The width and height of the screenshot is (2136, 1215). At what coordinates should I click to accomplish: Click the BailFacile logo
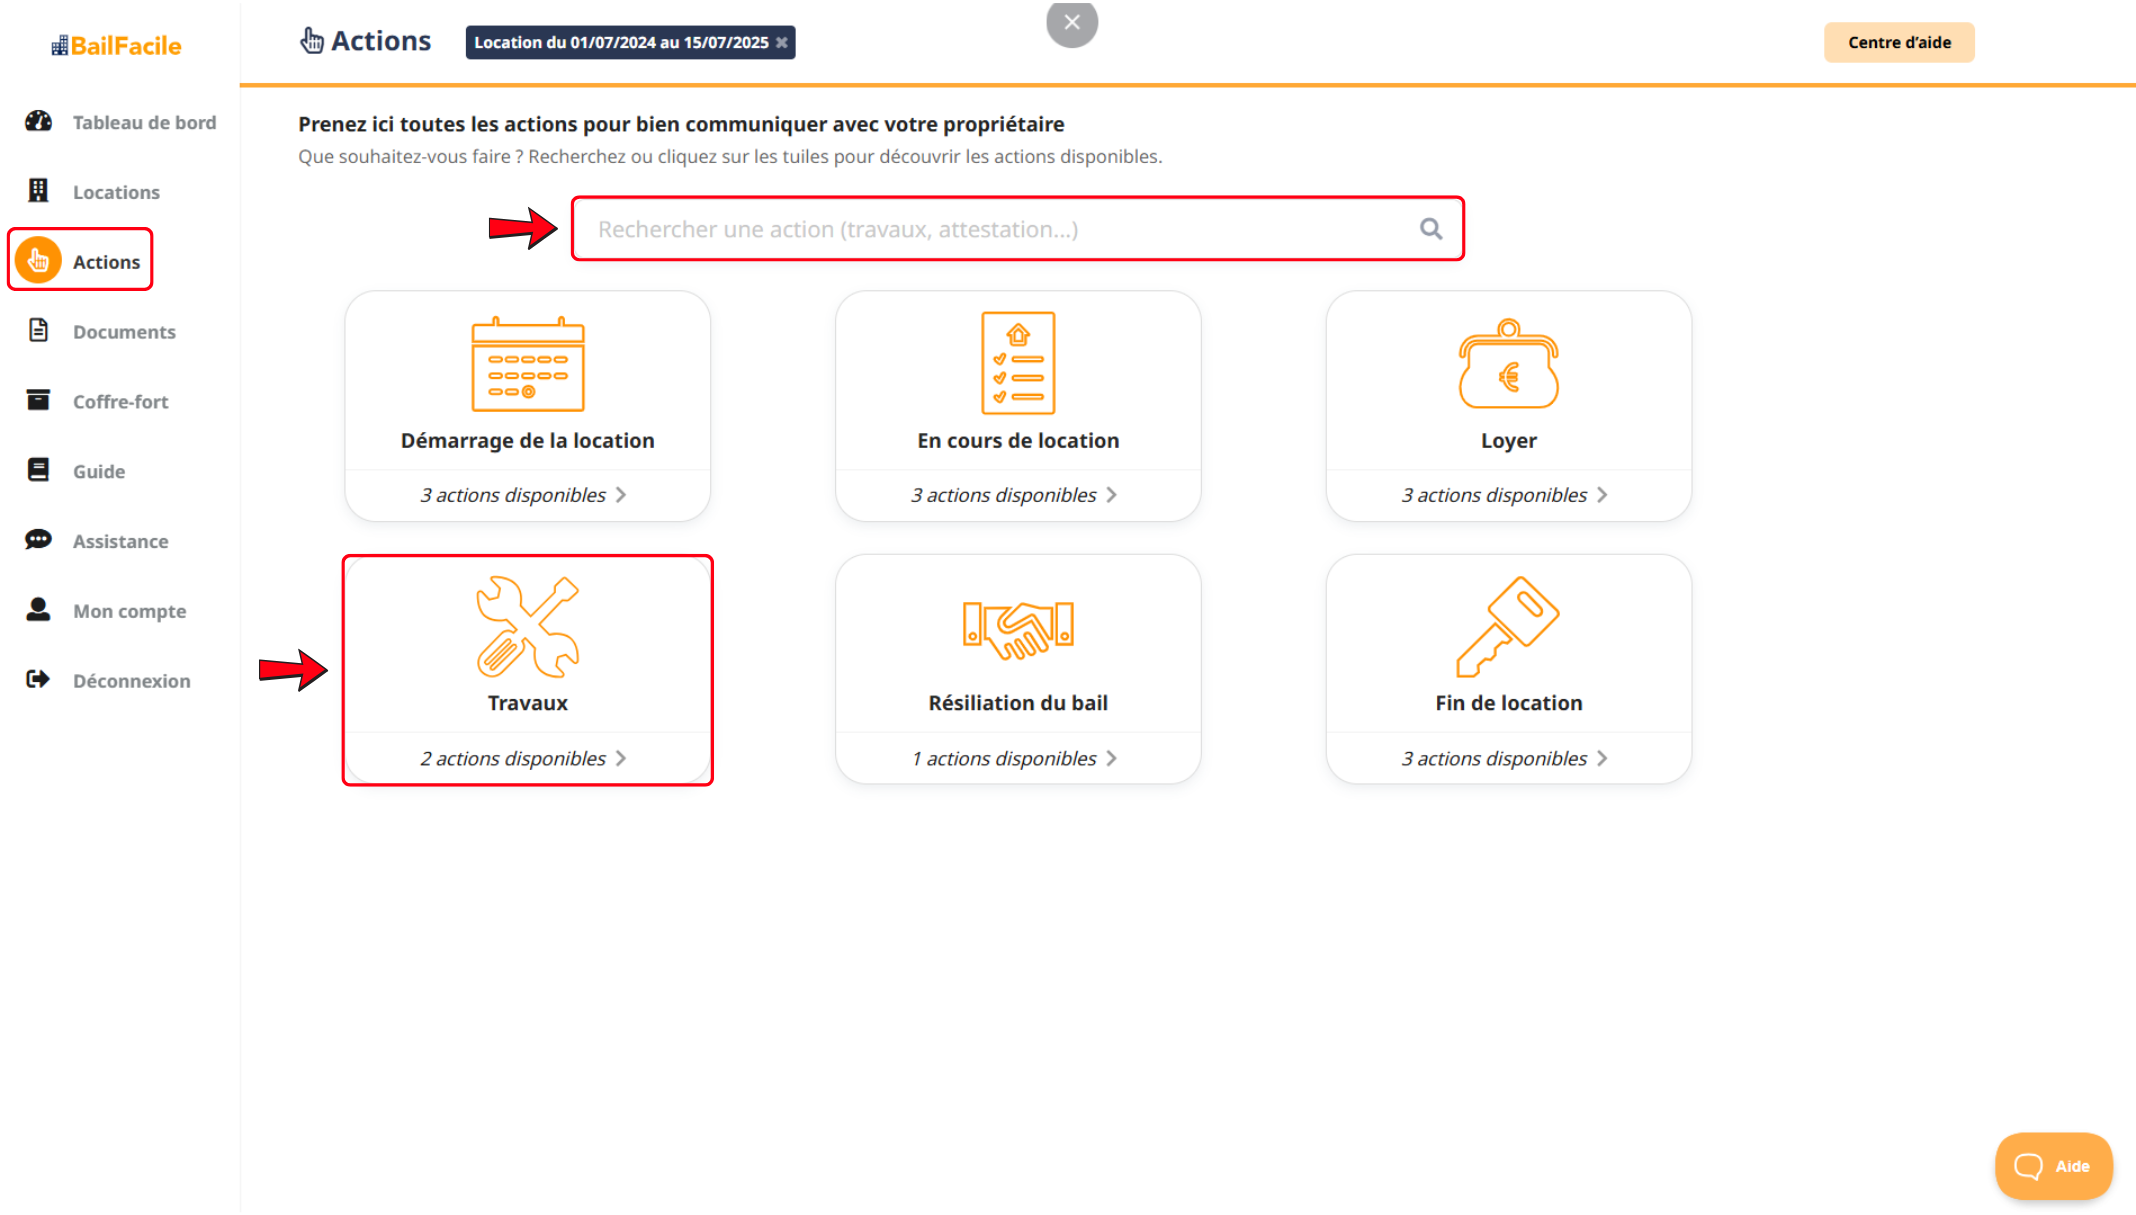(117, 45)
